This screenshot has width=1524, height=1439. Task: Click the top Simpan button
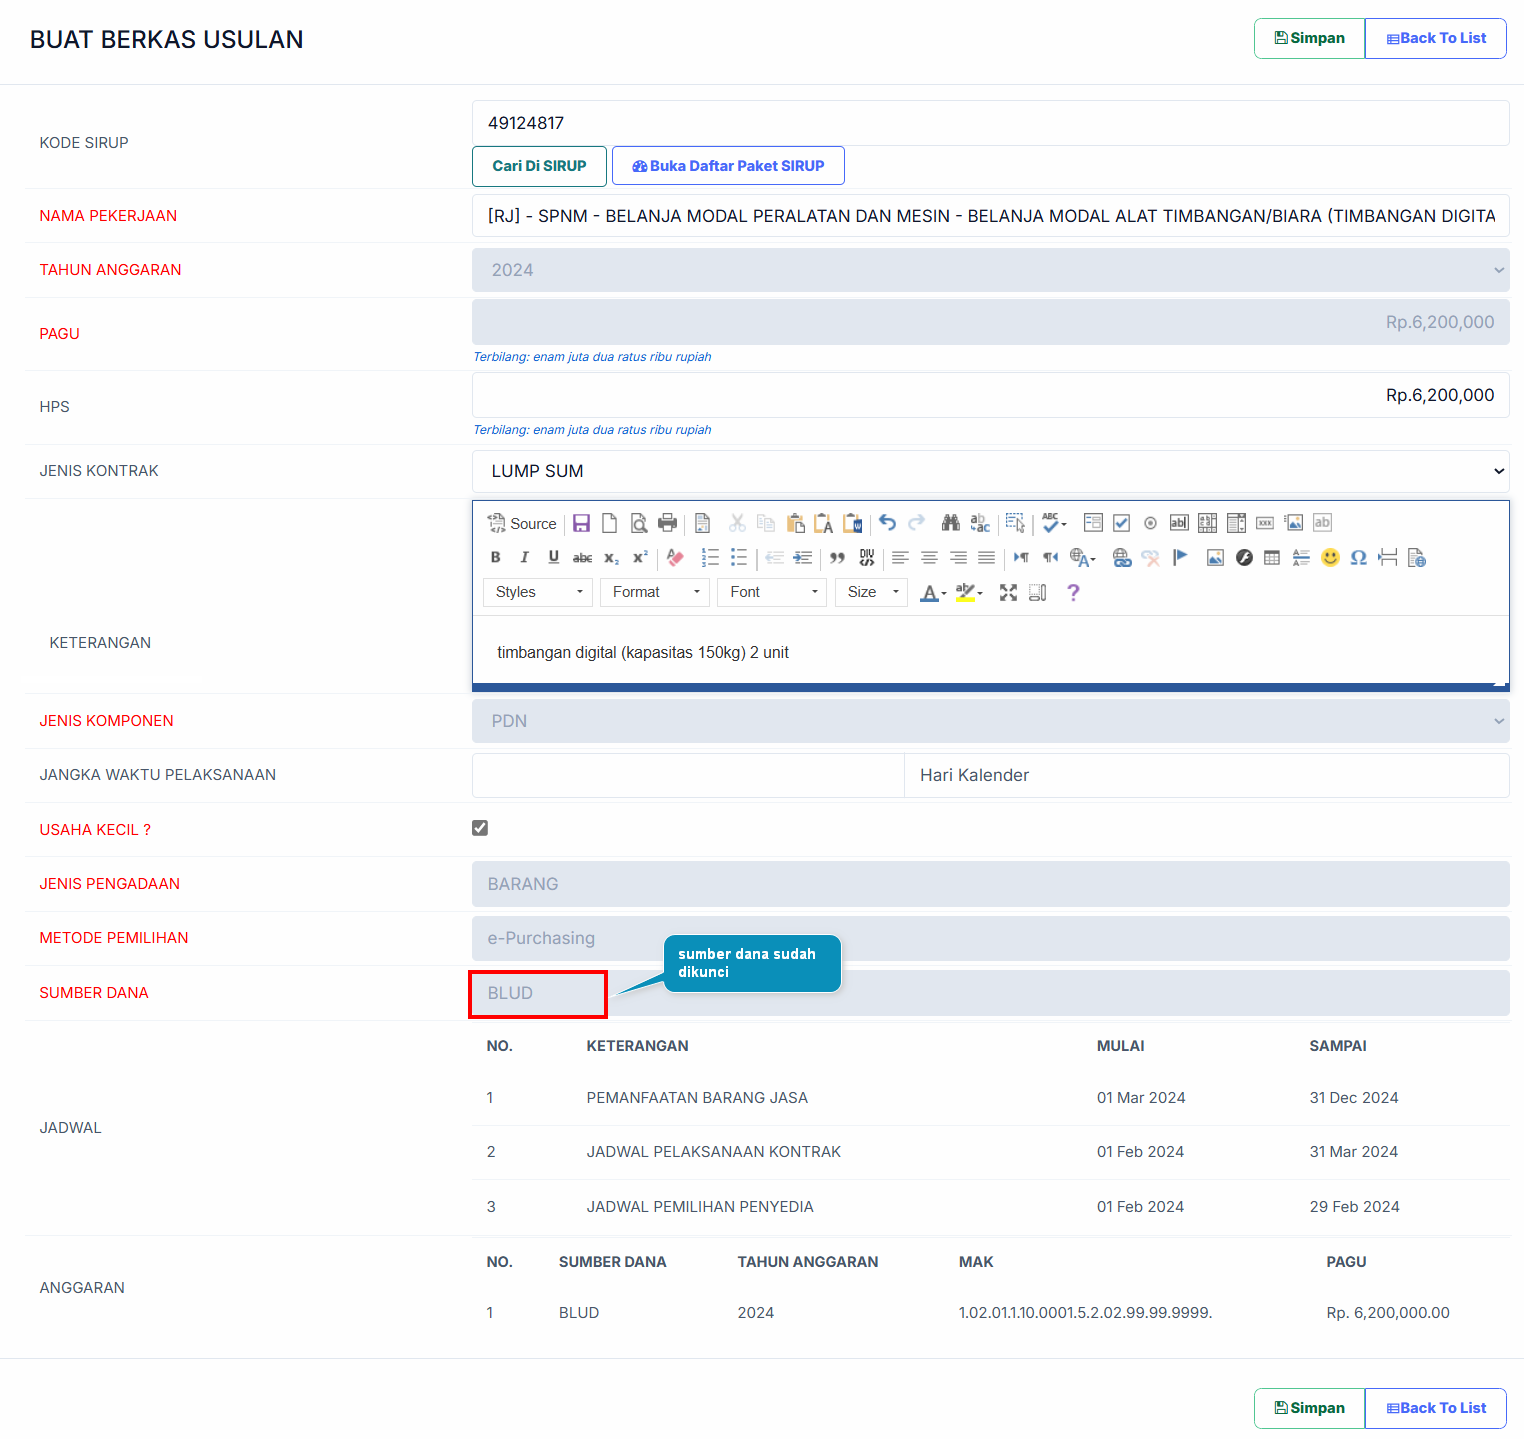point(1309,39)
